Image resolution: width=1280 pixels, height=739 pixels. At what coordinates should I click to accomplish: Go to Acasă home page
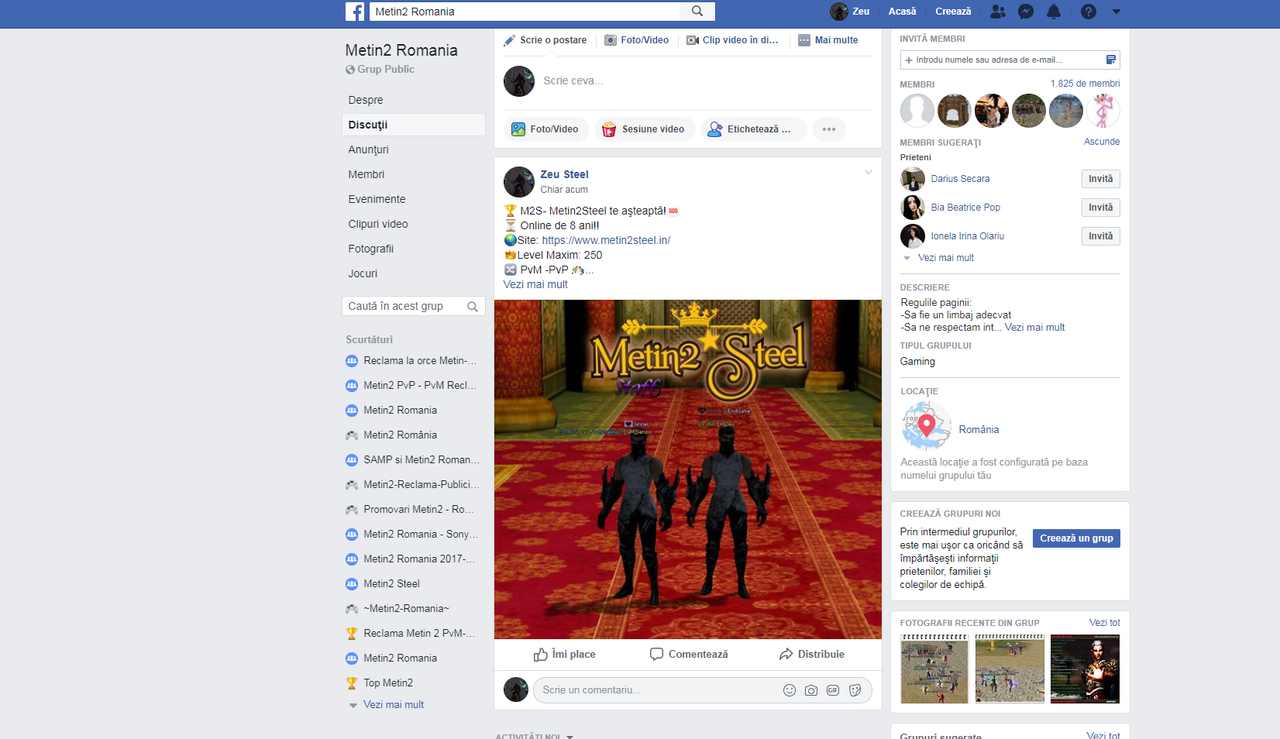click(x=902, y=12)
